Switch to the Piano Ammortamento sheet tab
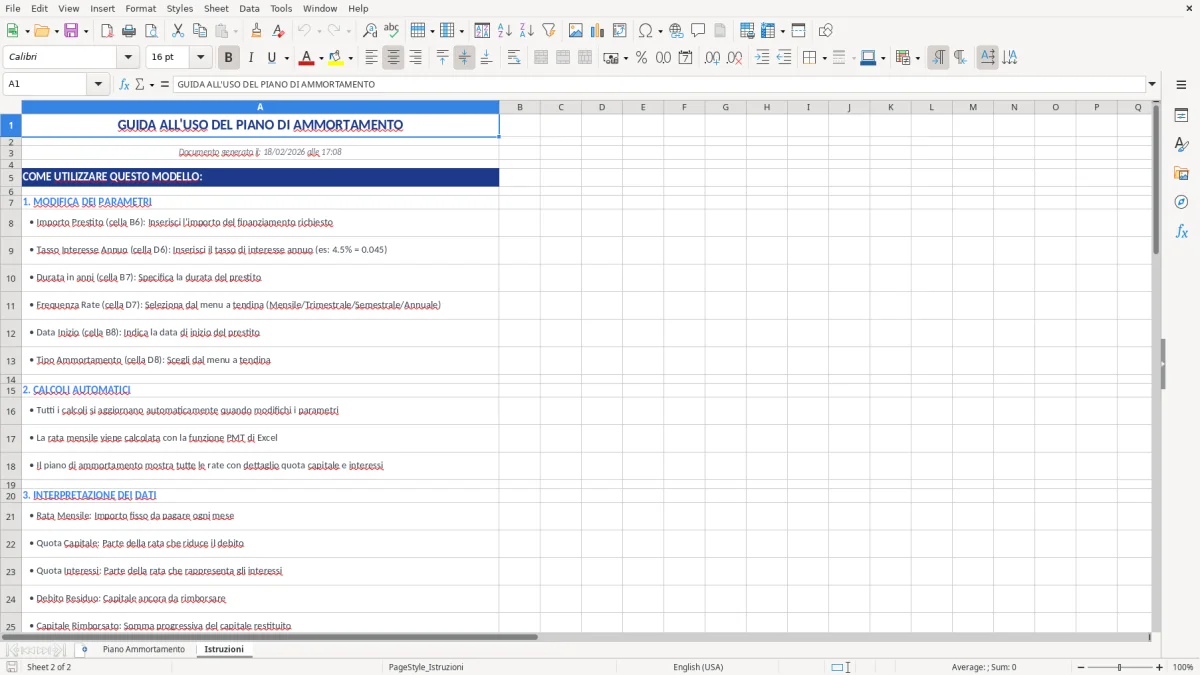The image size is (1200, 675). 142,648
